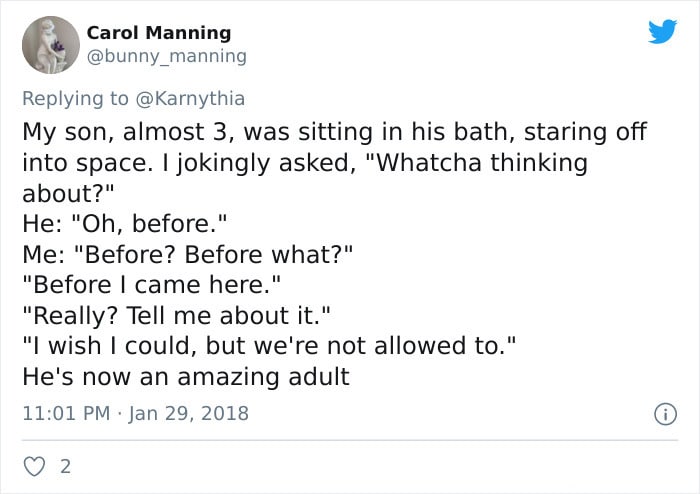Click "Really? Tell me about it." text
This screenshot has height=494, width=700.
coord(176,316)
